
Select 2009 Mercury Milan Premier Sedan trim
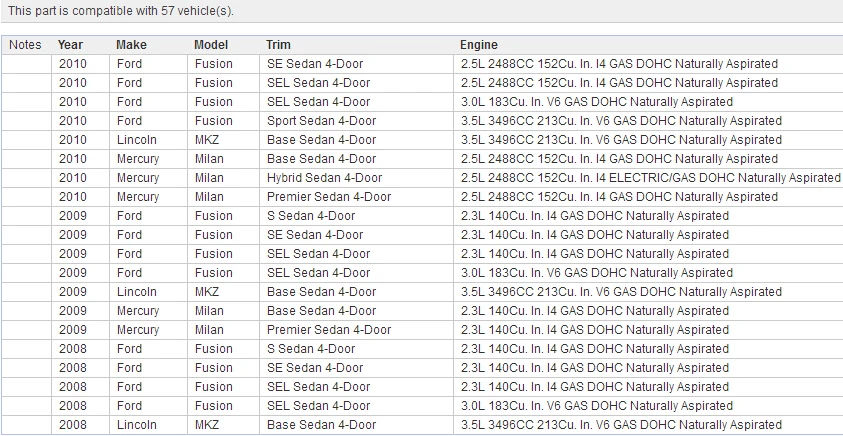[329, 330]
